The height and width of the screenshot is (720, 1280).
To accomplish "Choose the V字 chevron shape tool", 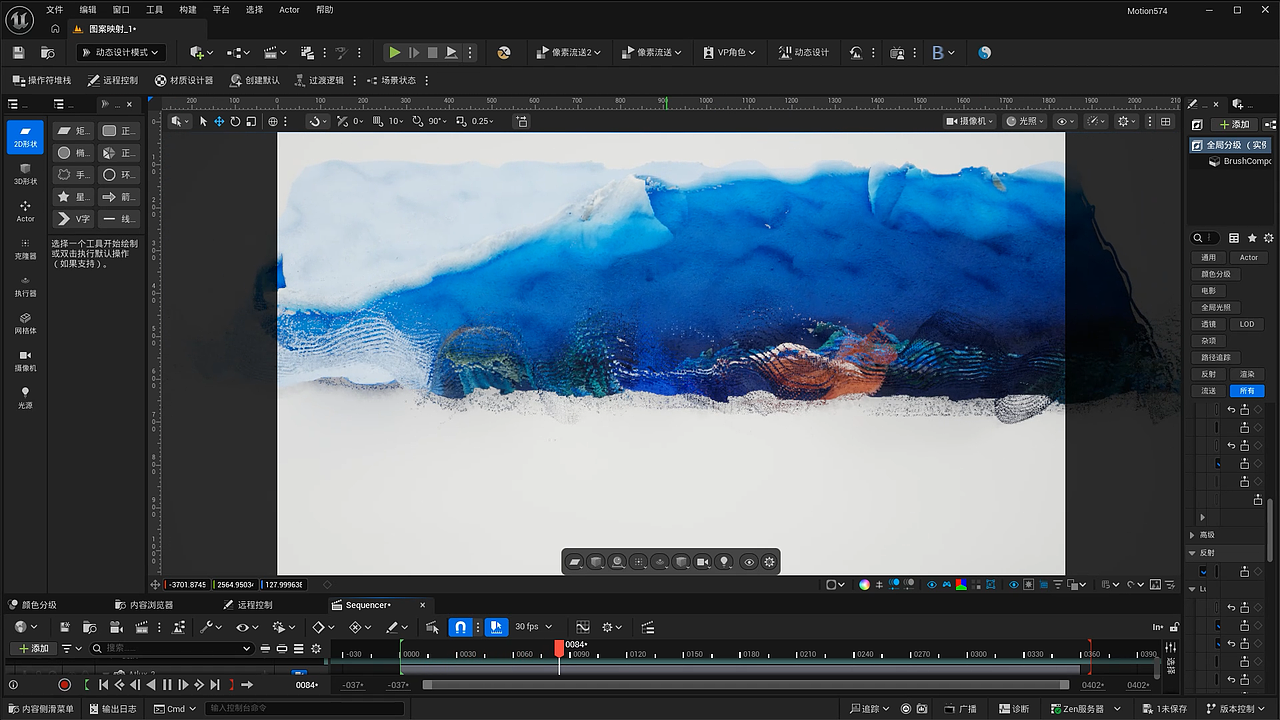I will pos(73,219).
